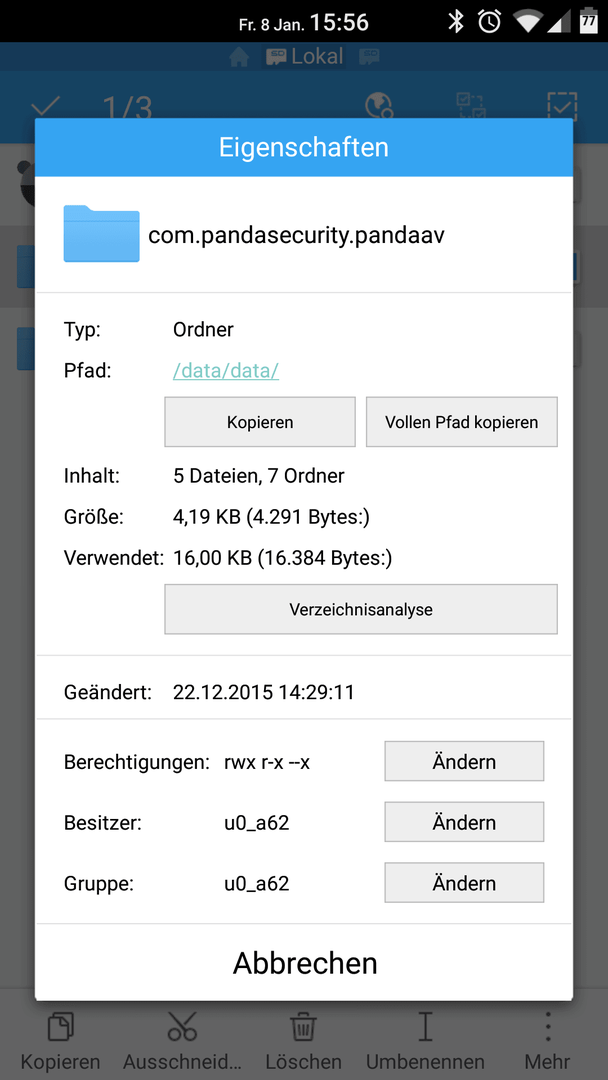Dismiss dialog with Abbrechen
Image resolution: width=608 pixels, height=1080 pixels.
[x=304, y=962]
